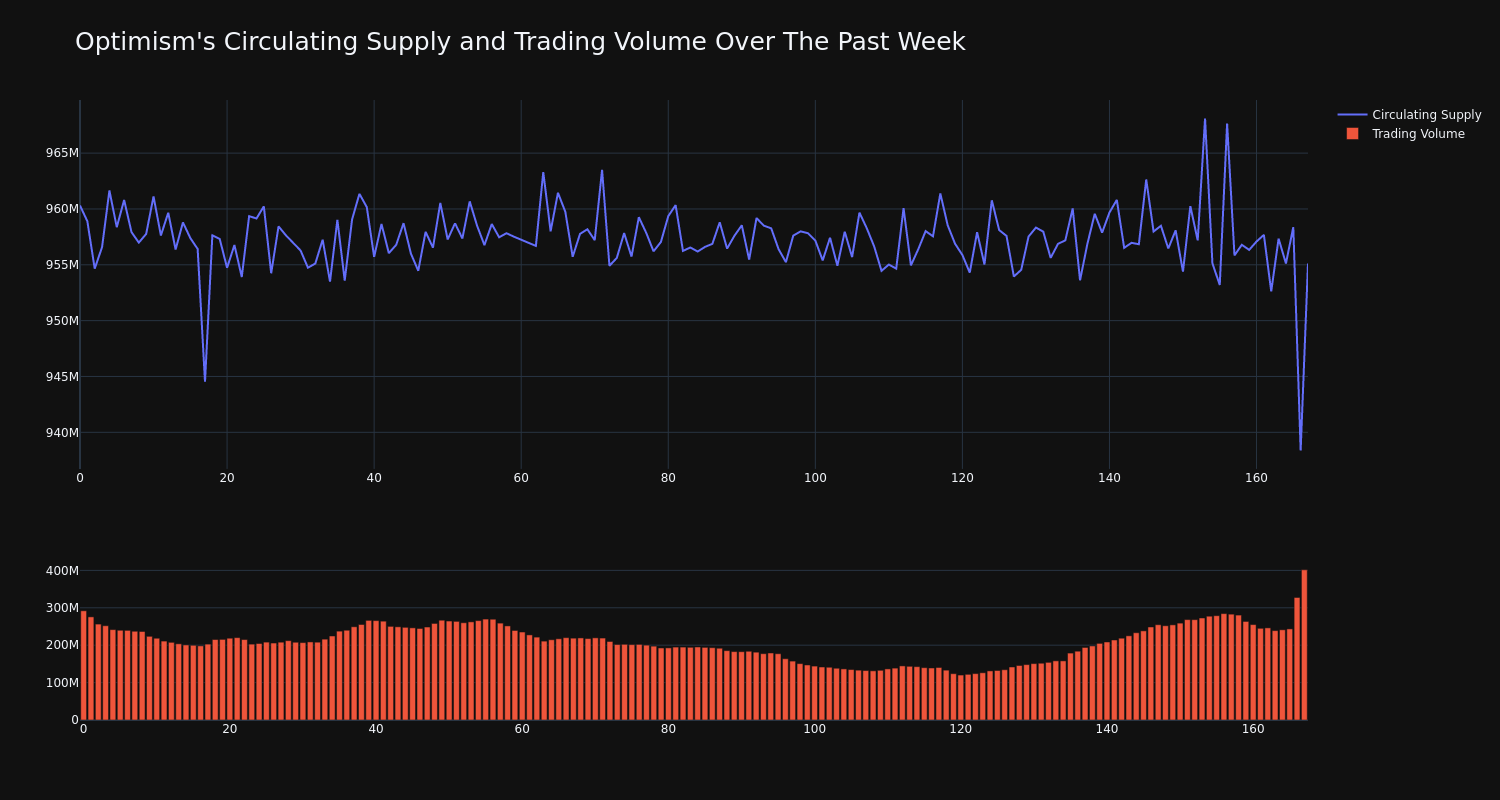Screen dimensions: 1500x800
Task: Click the 160 x-axis label under supply chart
Action: (x=1256, y=478)
